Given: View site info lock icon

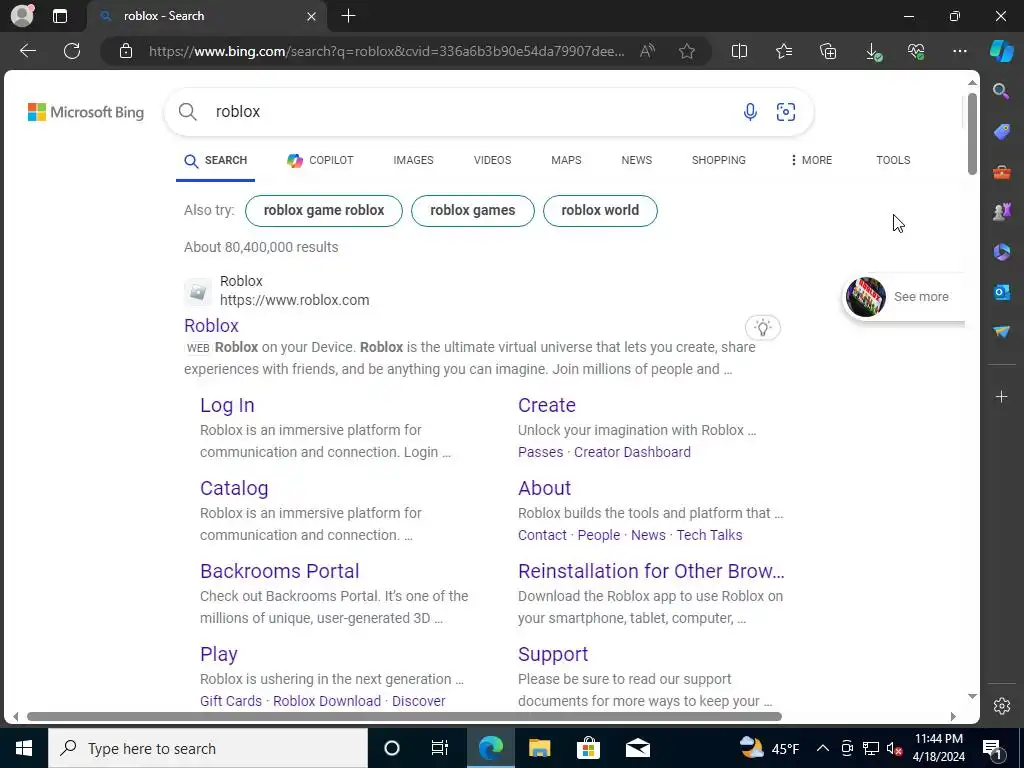Looking at the screenshot, I should pyautogui.click(x=126, y=51).
